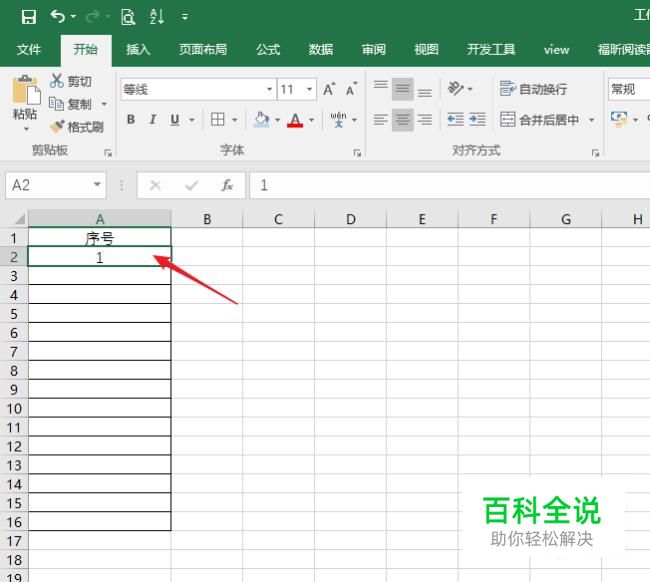Expand the 粘贴 options arrow

tap(26, 129)
